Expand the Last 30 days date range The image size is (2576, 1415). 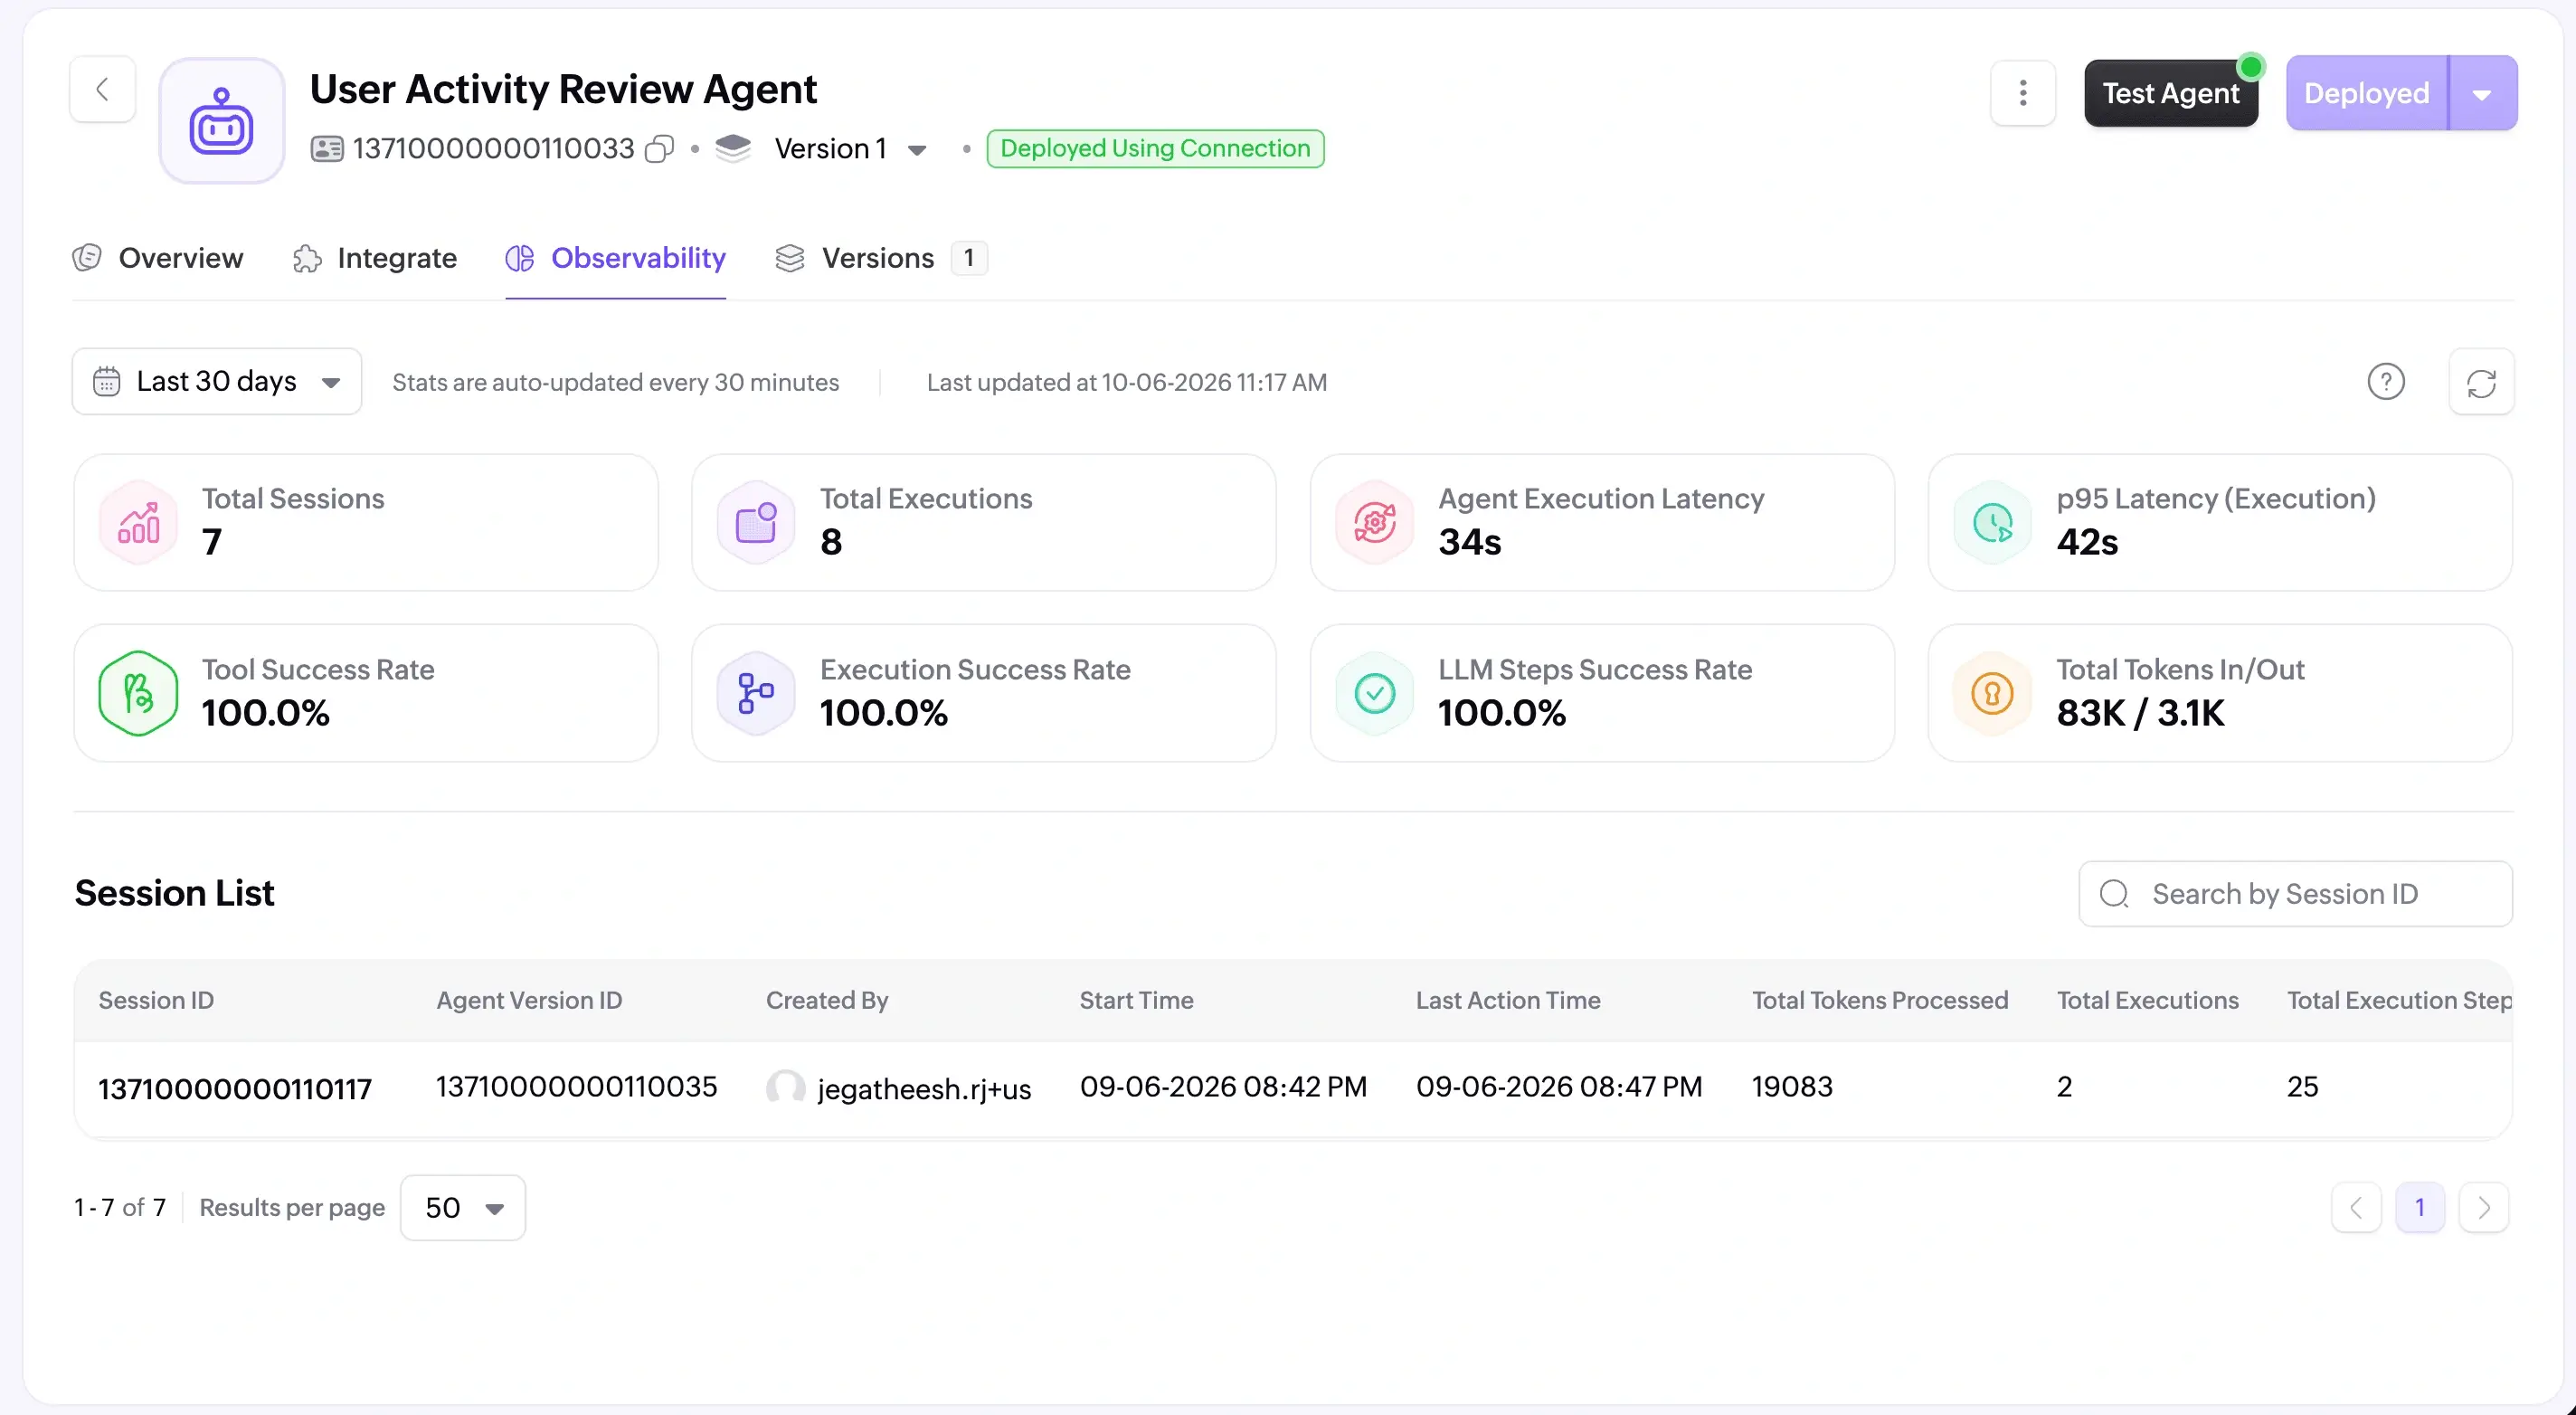217,382
